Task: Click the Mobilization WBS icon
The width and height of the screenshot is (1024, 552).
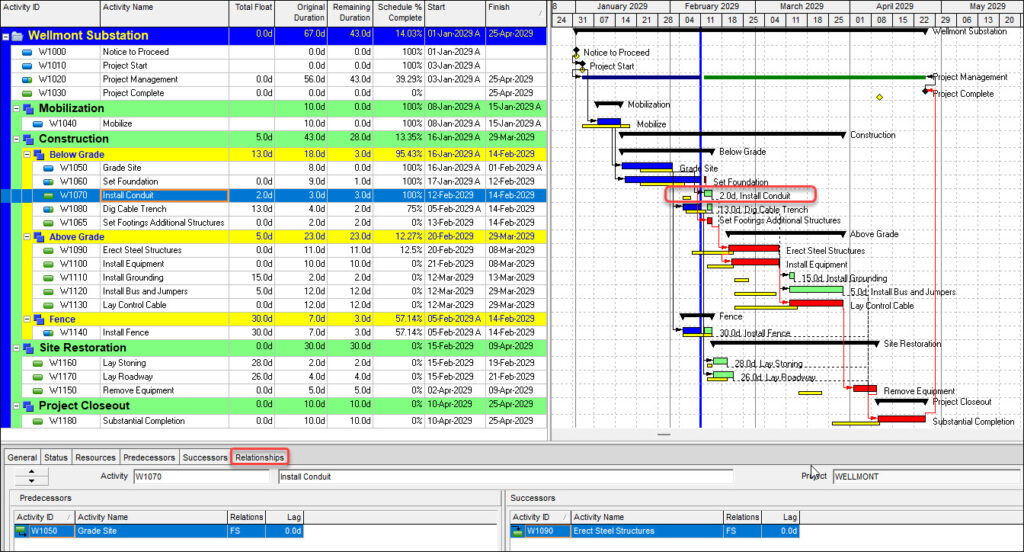Action: 29,108
